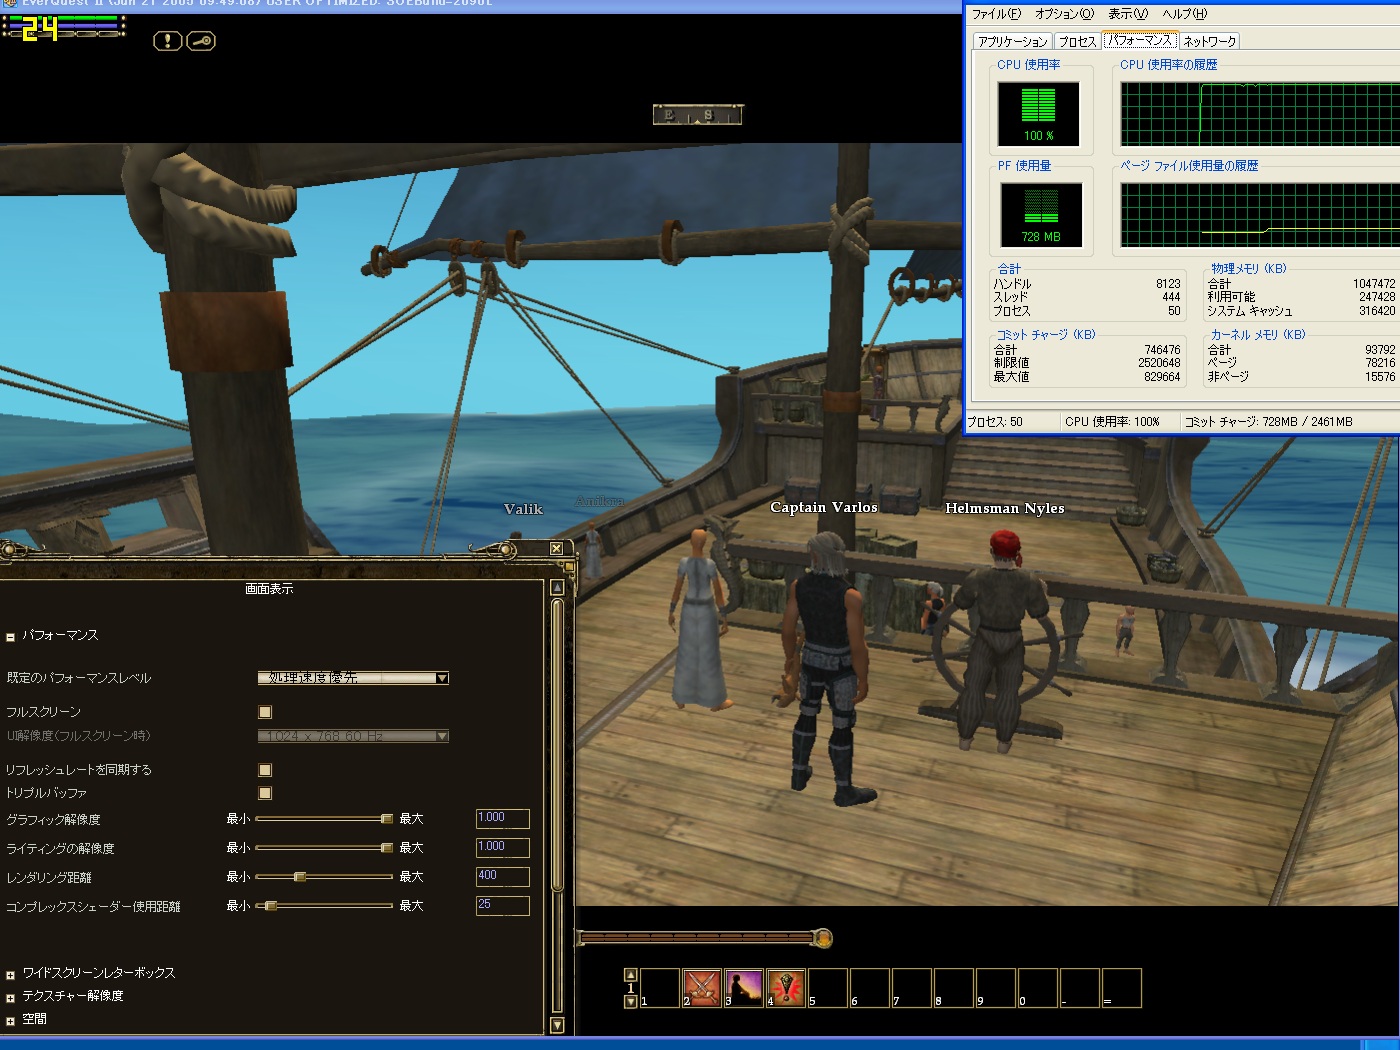Switch to the ネットワーク tab
The image size is (1400, 1050).
(1209, 41)
